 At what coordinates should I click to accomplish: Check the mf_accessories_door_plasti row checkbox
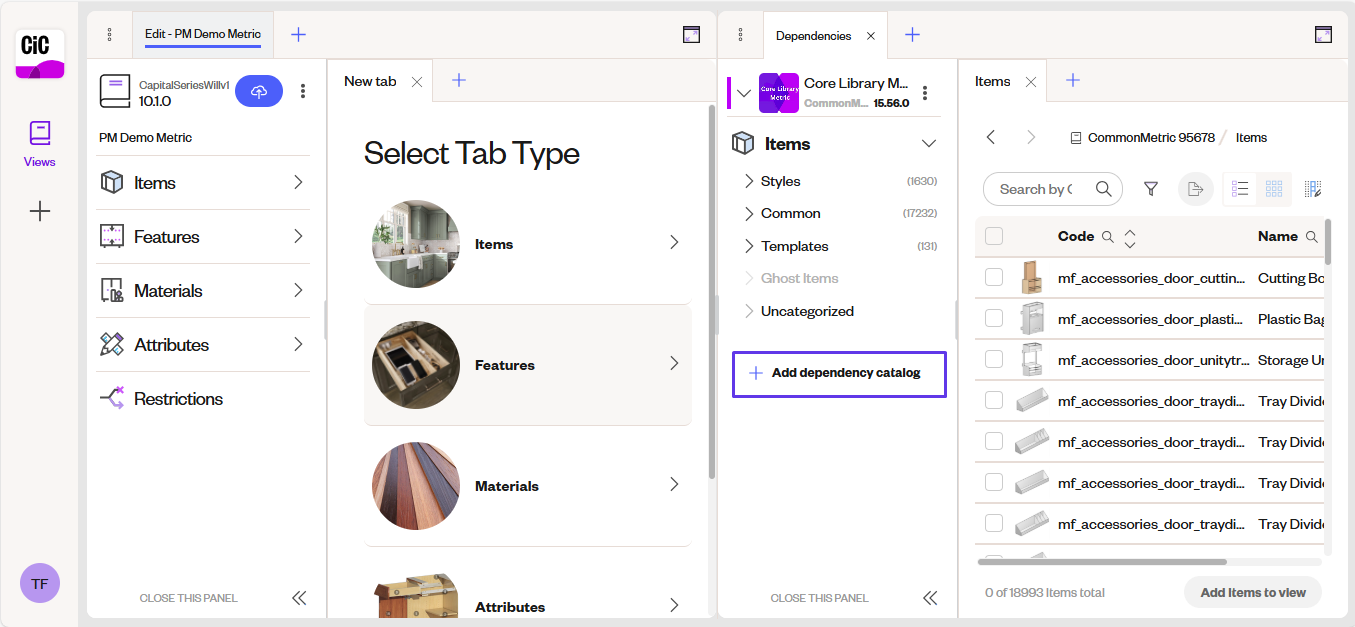click(x=994, y=318)
